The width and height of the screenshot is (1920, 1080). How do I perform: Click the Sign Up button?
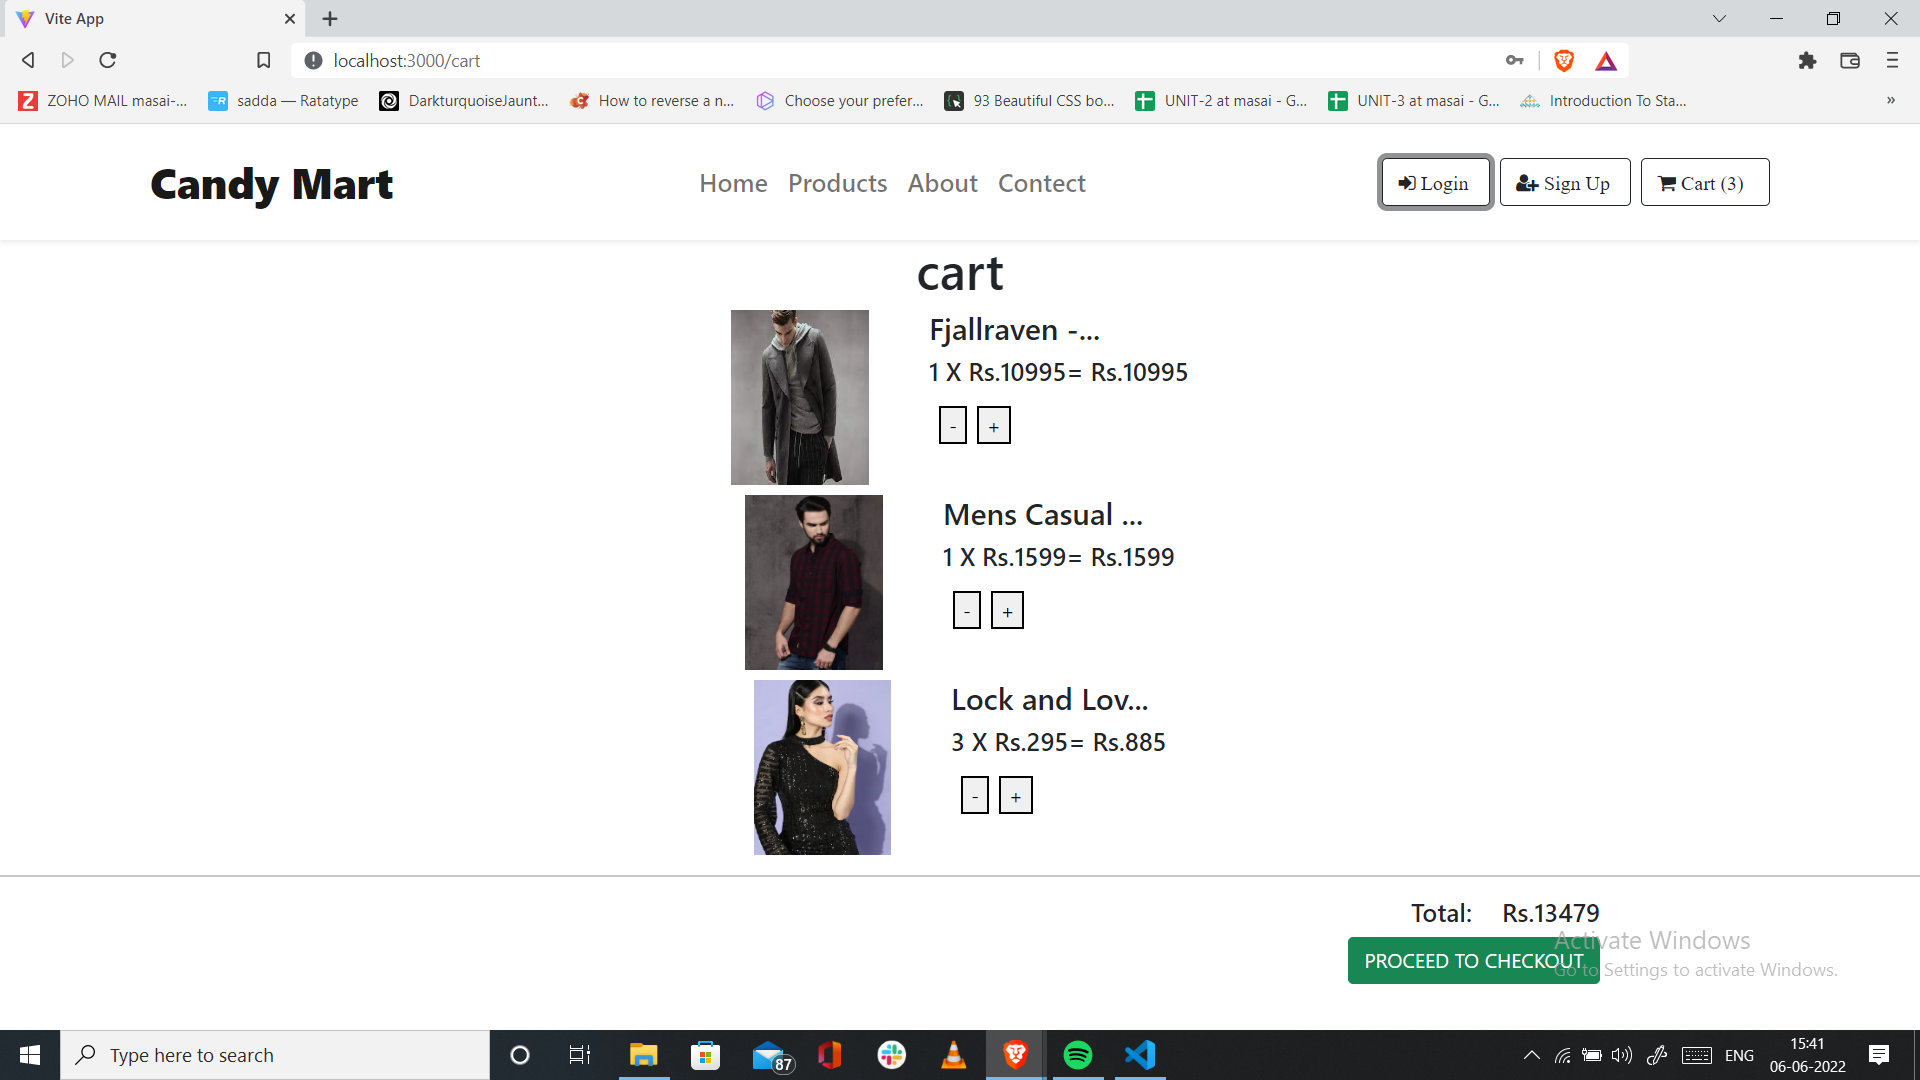(x=1564, y=182)
